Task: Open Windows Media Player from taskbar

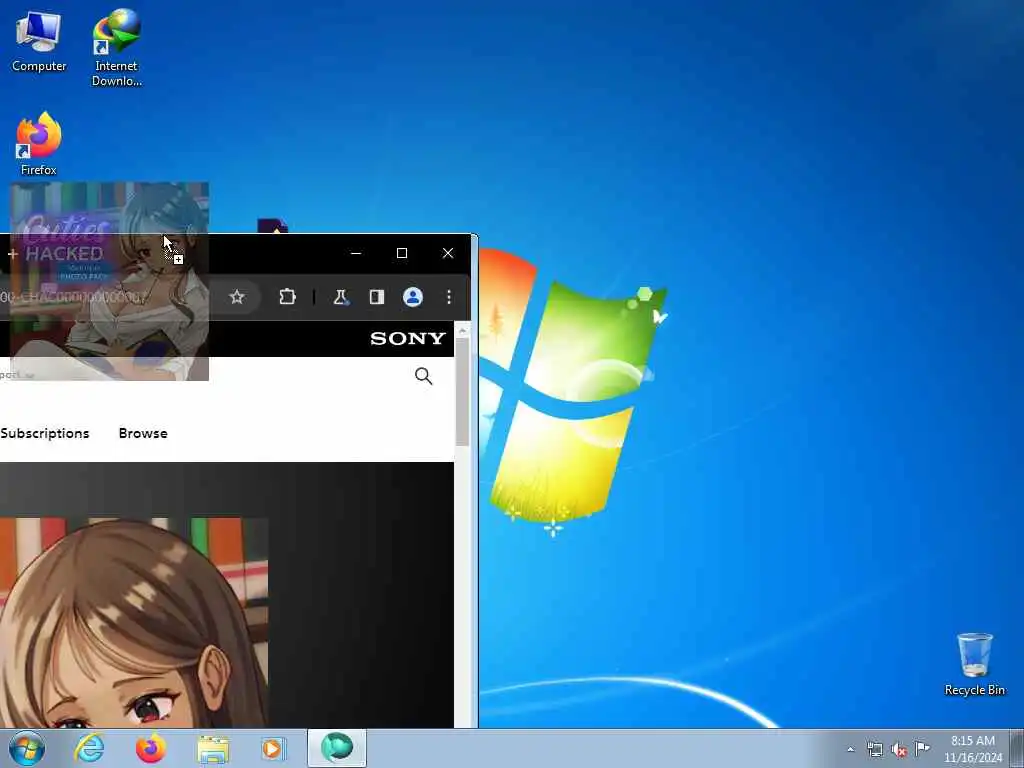Action: [x=274, y=748]
